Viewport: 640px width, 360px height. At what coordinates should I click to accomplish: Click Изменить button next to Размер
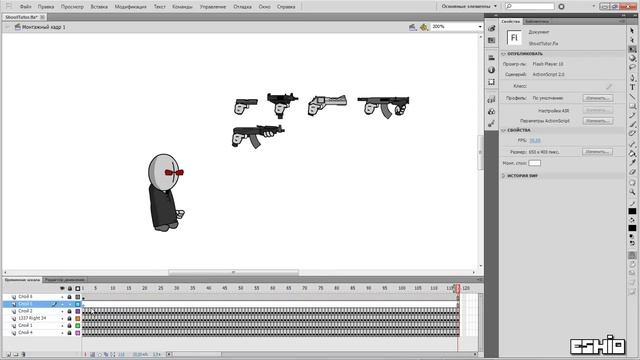(598, 152)
